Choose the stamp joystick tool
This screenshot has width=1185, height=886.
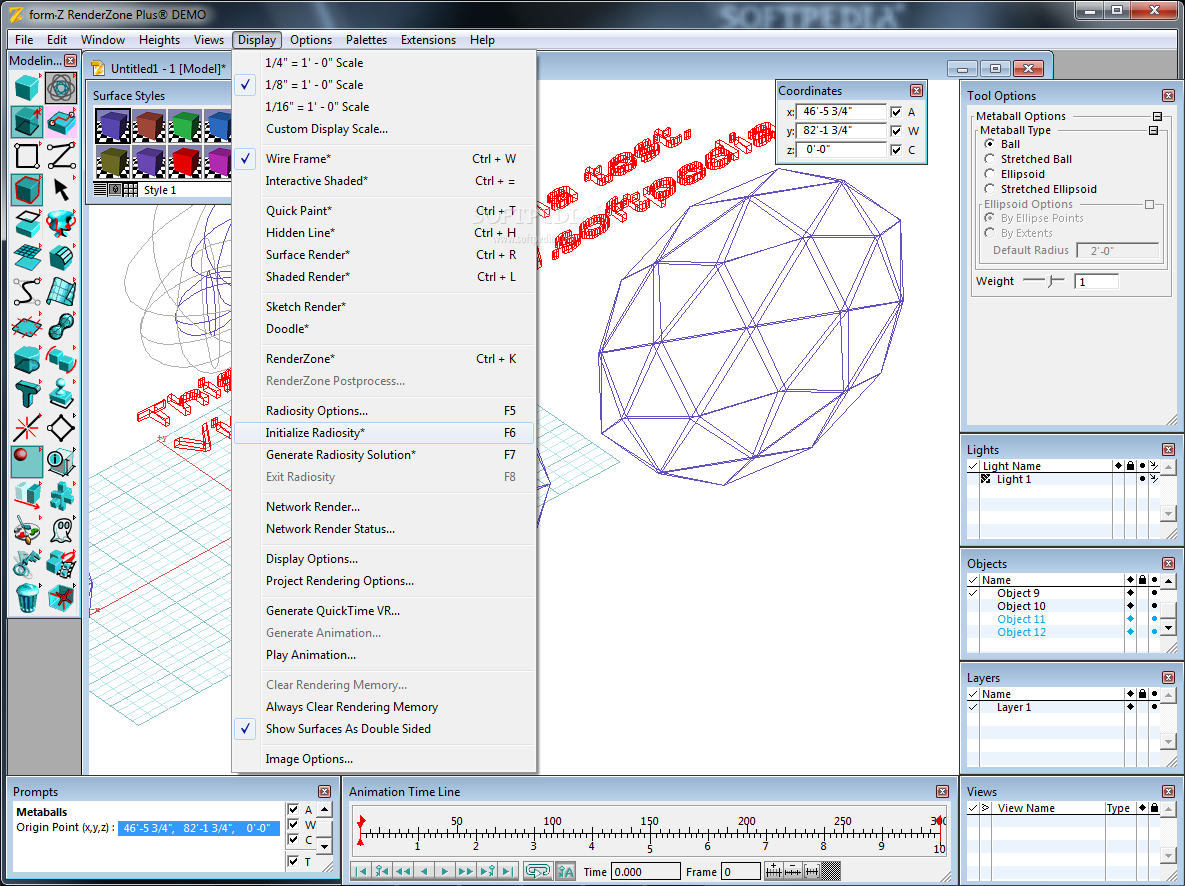coord(61,394)
